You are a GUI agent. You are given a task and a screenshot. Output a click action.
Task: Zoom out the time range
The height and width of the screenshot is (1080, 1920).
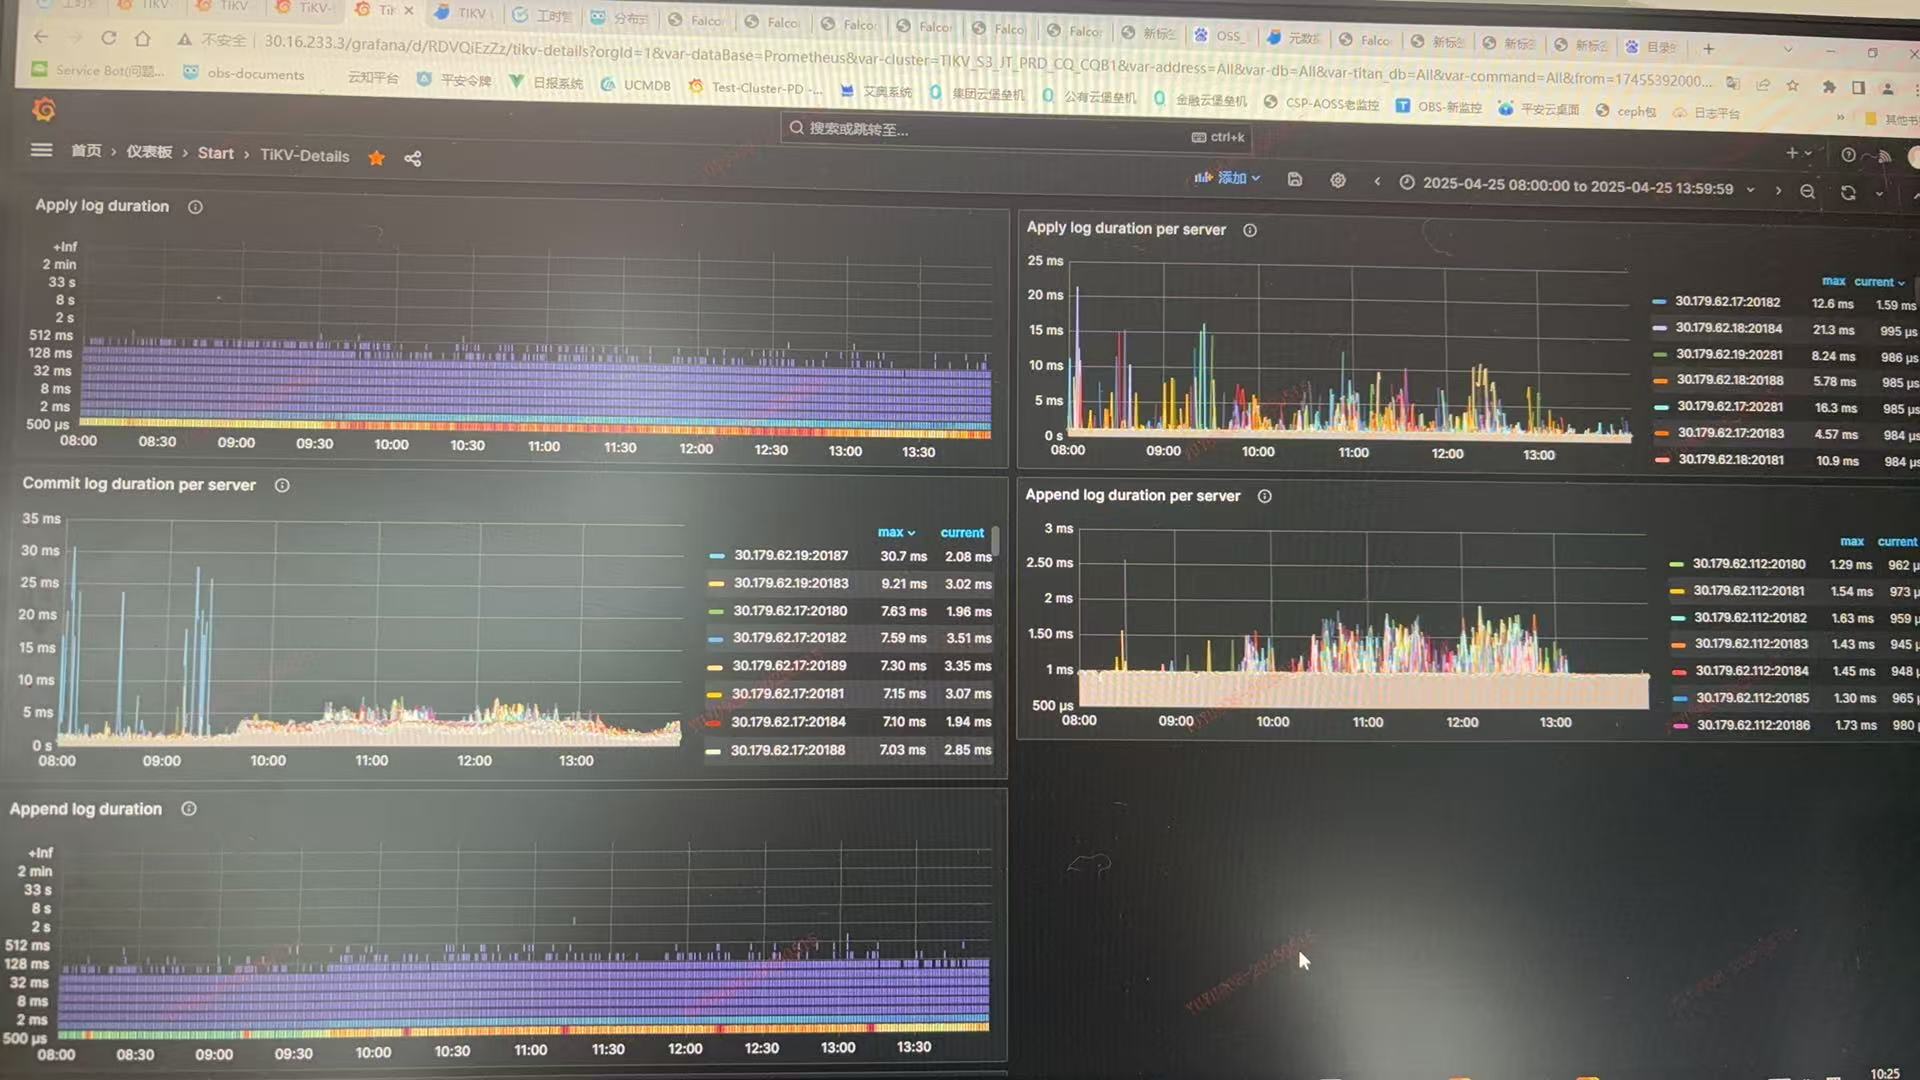click(1807, 191)
